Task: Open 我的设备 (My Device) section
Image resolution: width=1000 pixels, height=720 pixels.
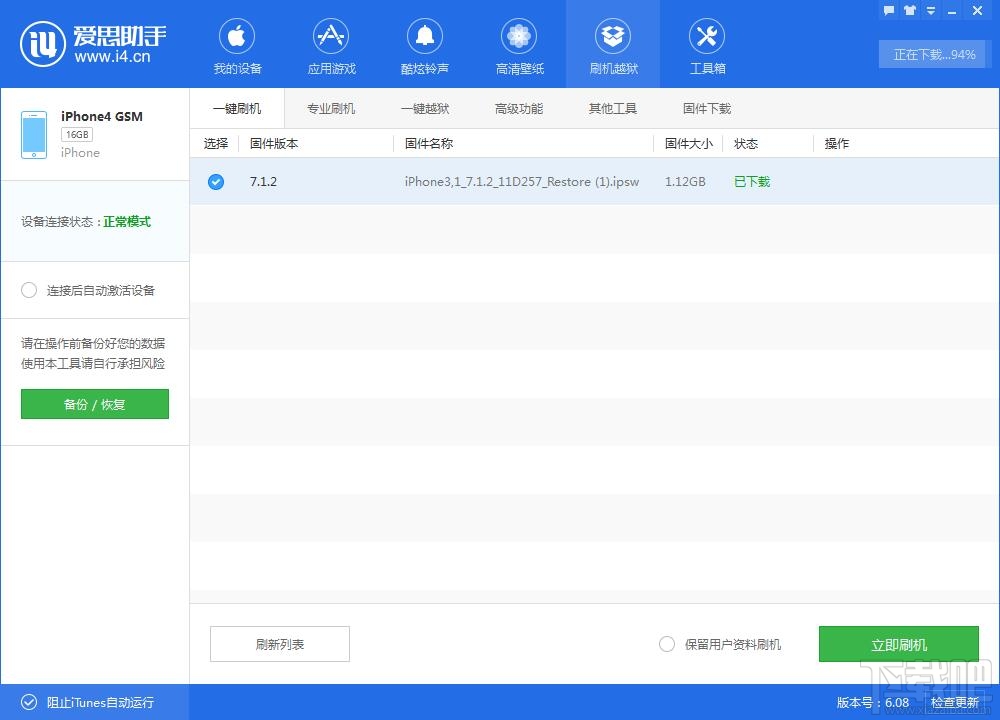Action: (x=237, y=47)
